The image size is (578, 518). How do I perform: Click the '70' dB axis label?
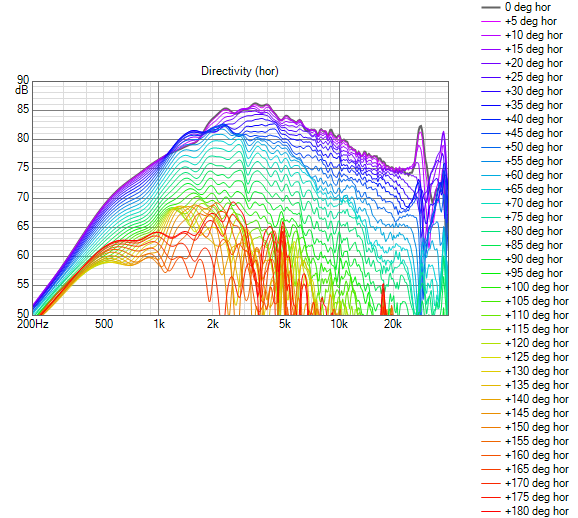pyautogui.click(x=23, y=197)
